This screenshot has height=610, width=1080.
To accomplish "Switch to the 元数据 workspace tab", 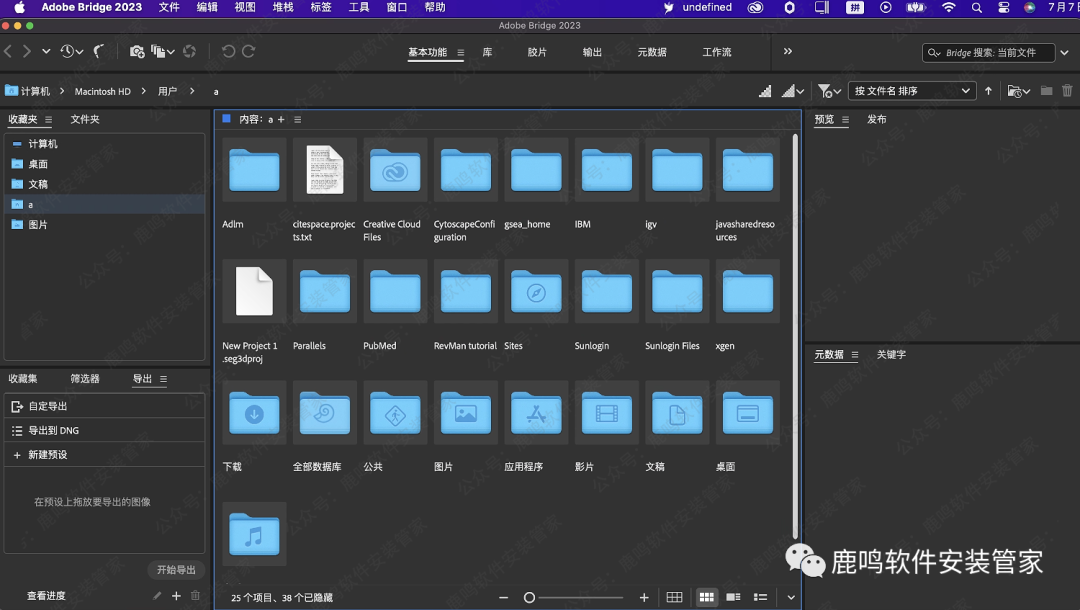I will point(652,52).
